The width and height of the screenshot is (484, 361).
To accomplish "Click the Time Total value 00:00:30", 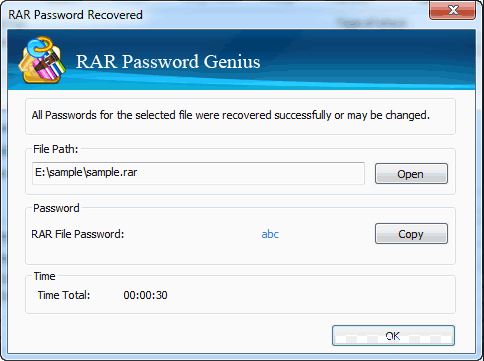I will (145, 295).
